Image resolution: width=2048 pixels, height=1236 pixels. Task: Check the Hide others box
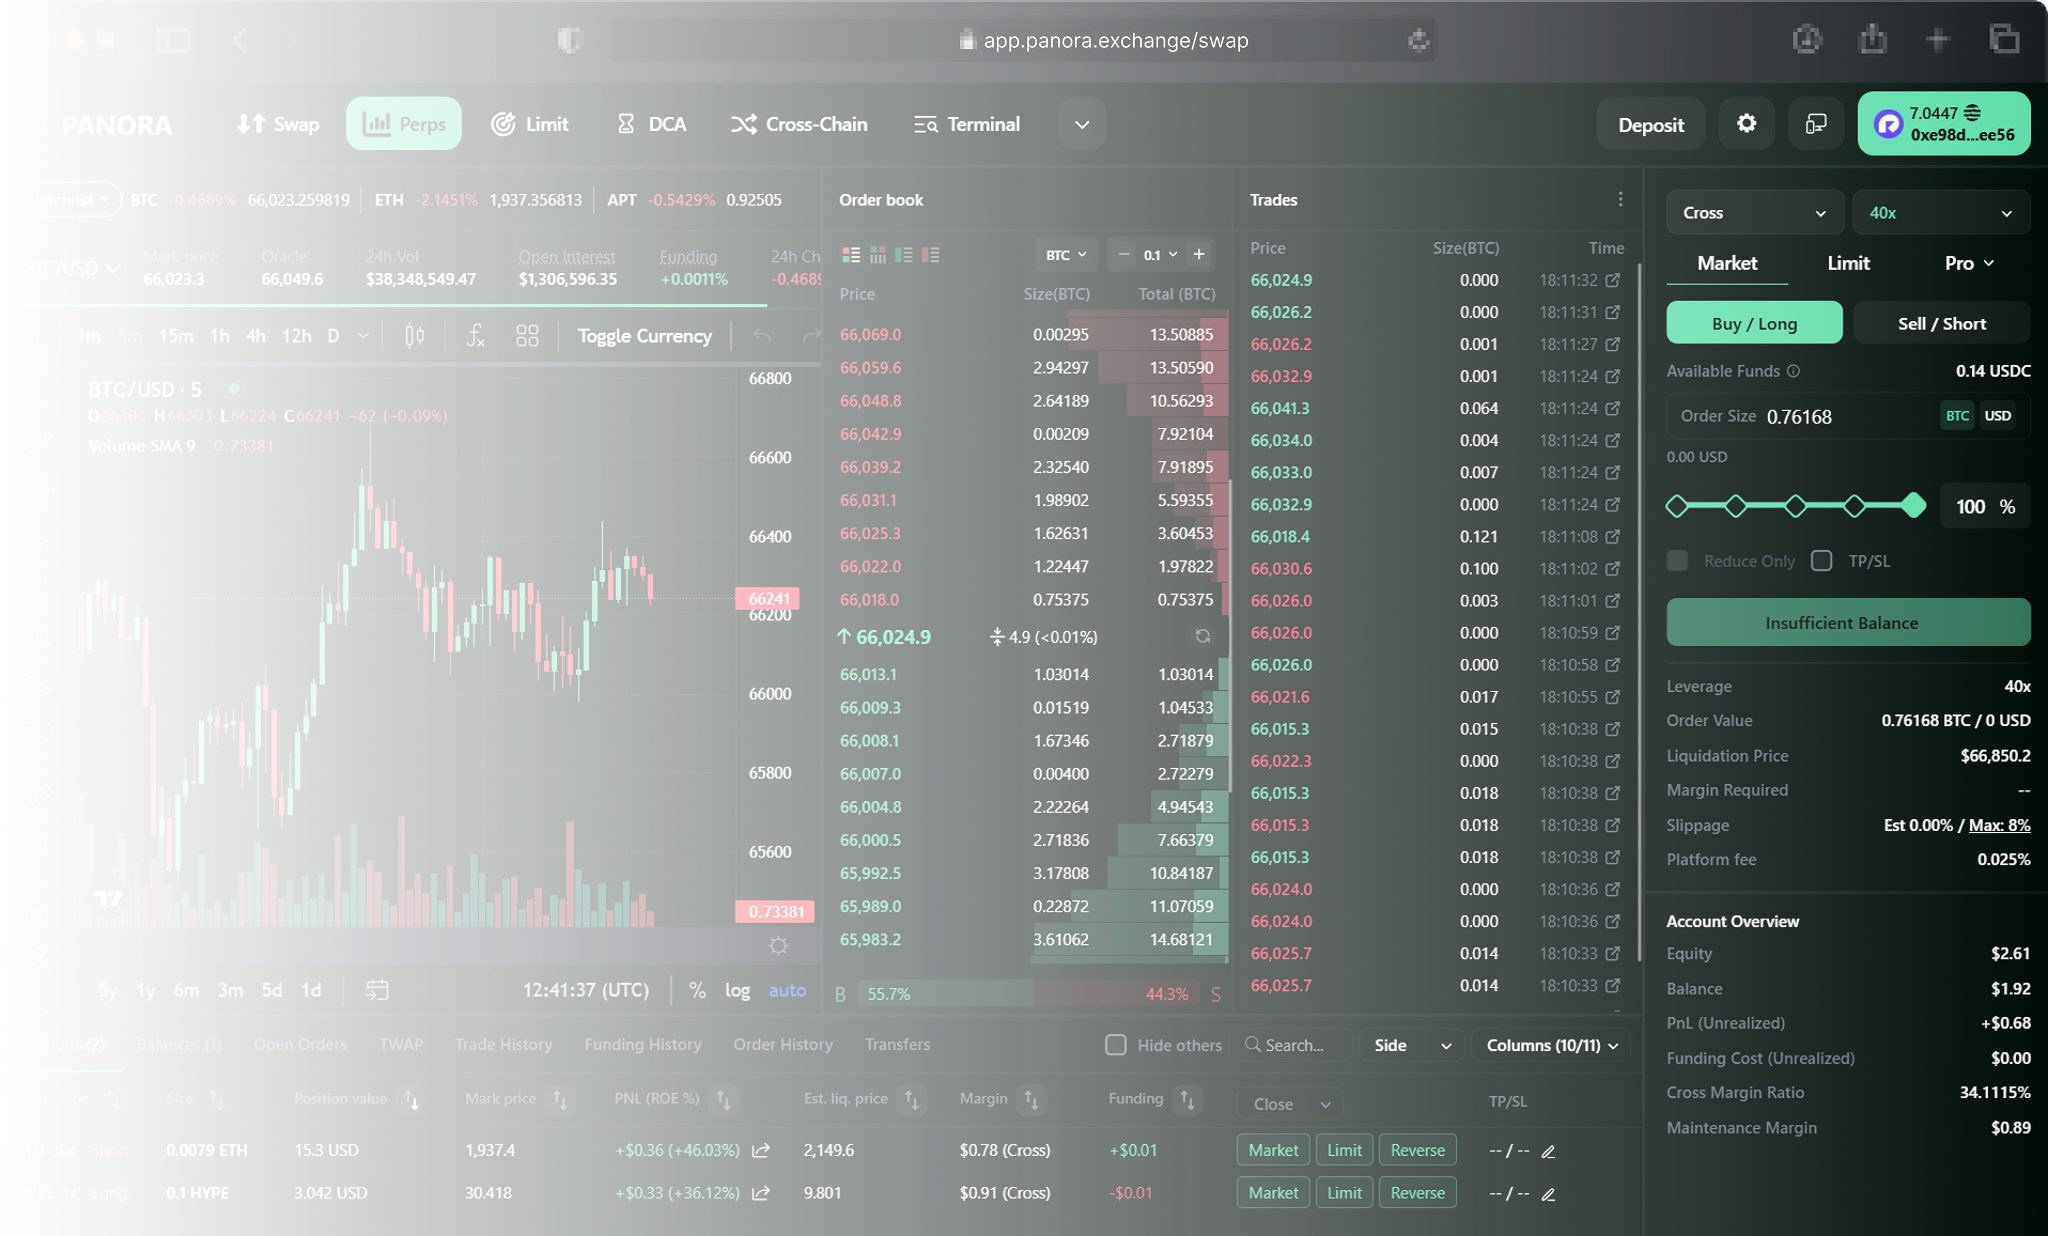(x=1116, y=1045)
